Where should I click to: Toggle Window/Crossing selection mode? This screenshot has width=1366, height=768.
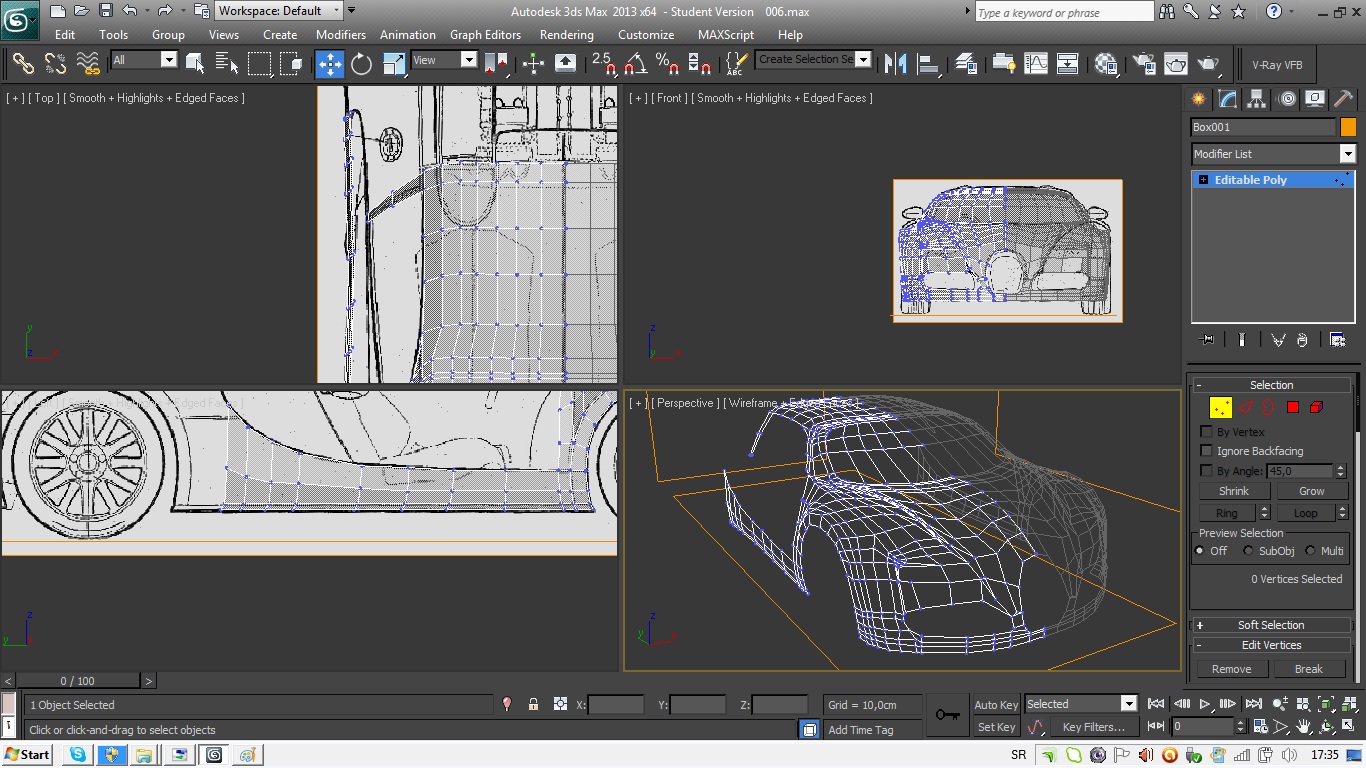coord(292,64)
